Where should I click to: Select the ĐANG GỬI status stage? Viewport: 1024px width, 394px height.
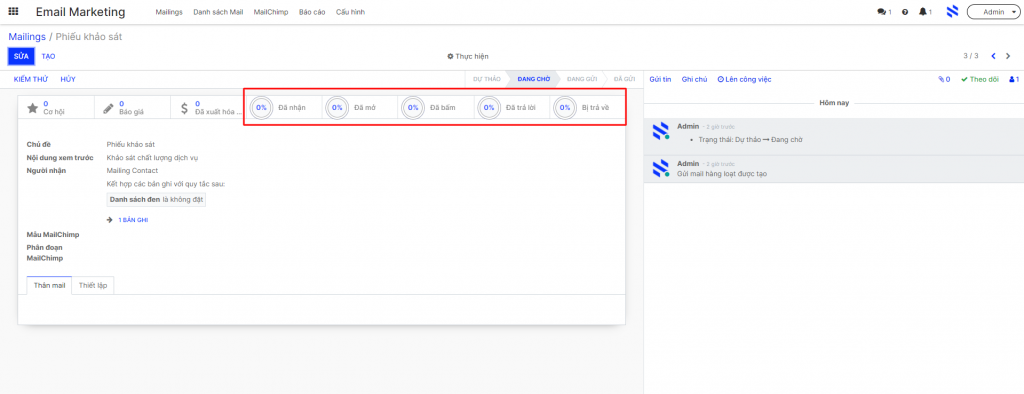(582, 79)
